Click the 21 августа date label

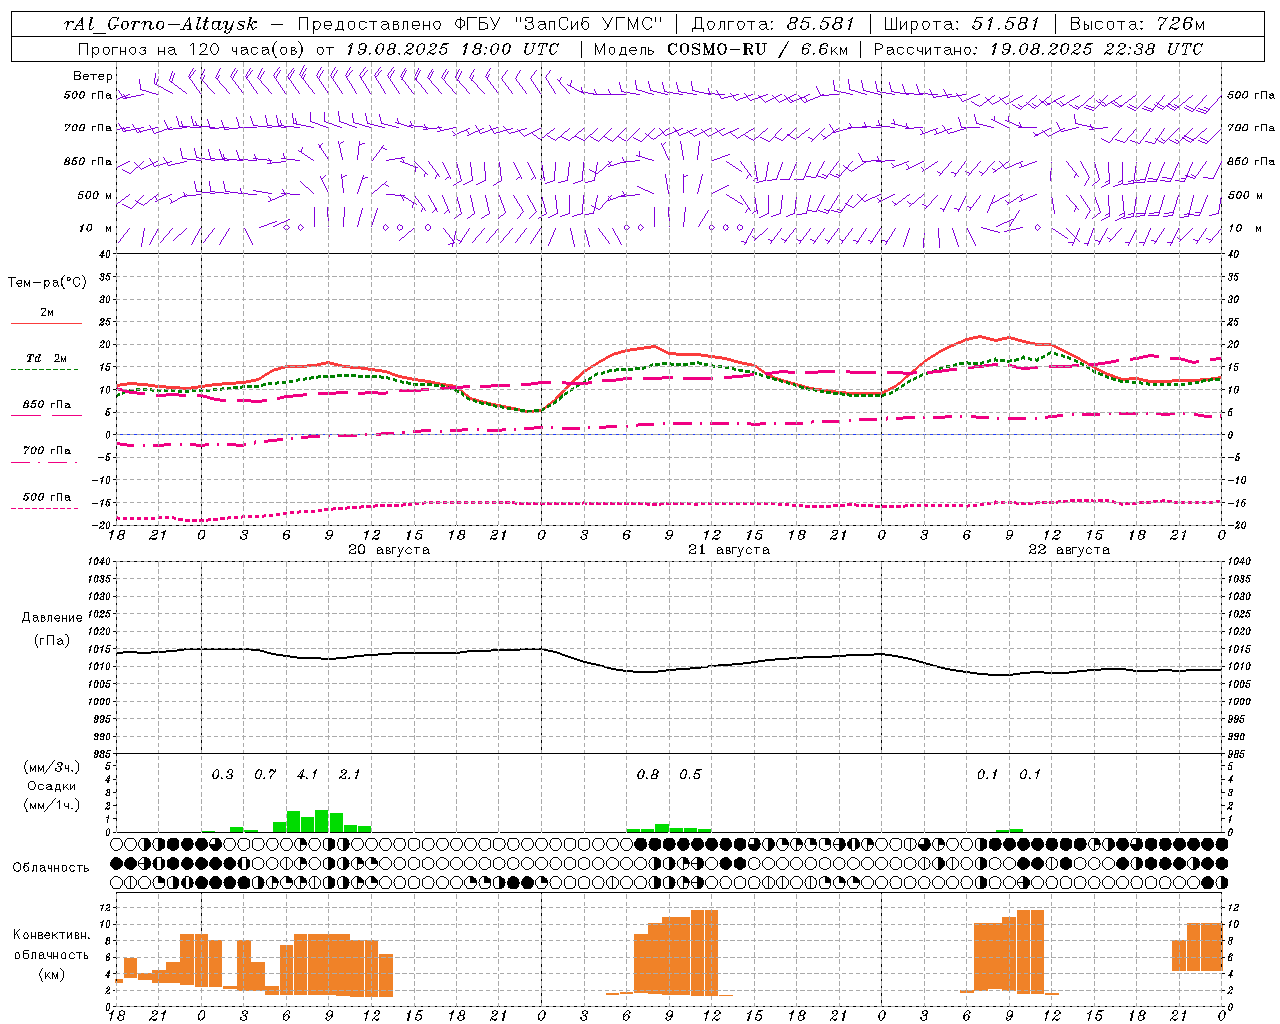pyautogui.click(x=729, y=550)
